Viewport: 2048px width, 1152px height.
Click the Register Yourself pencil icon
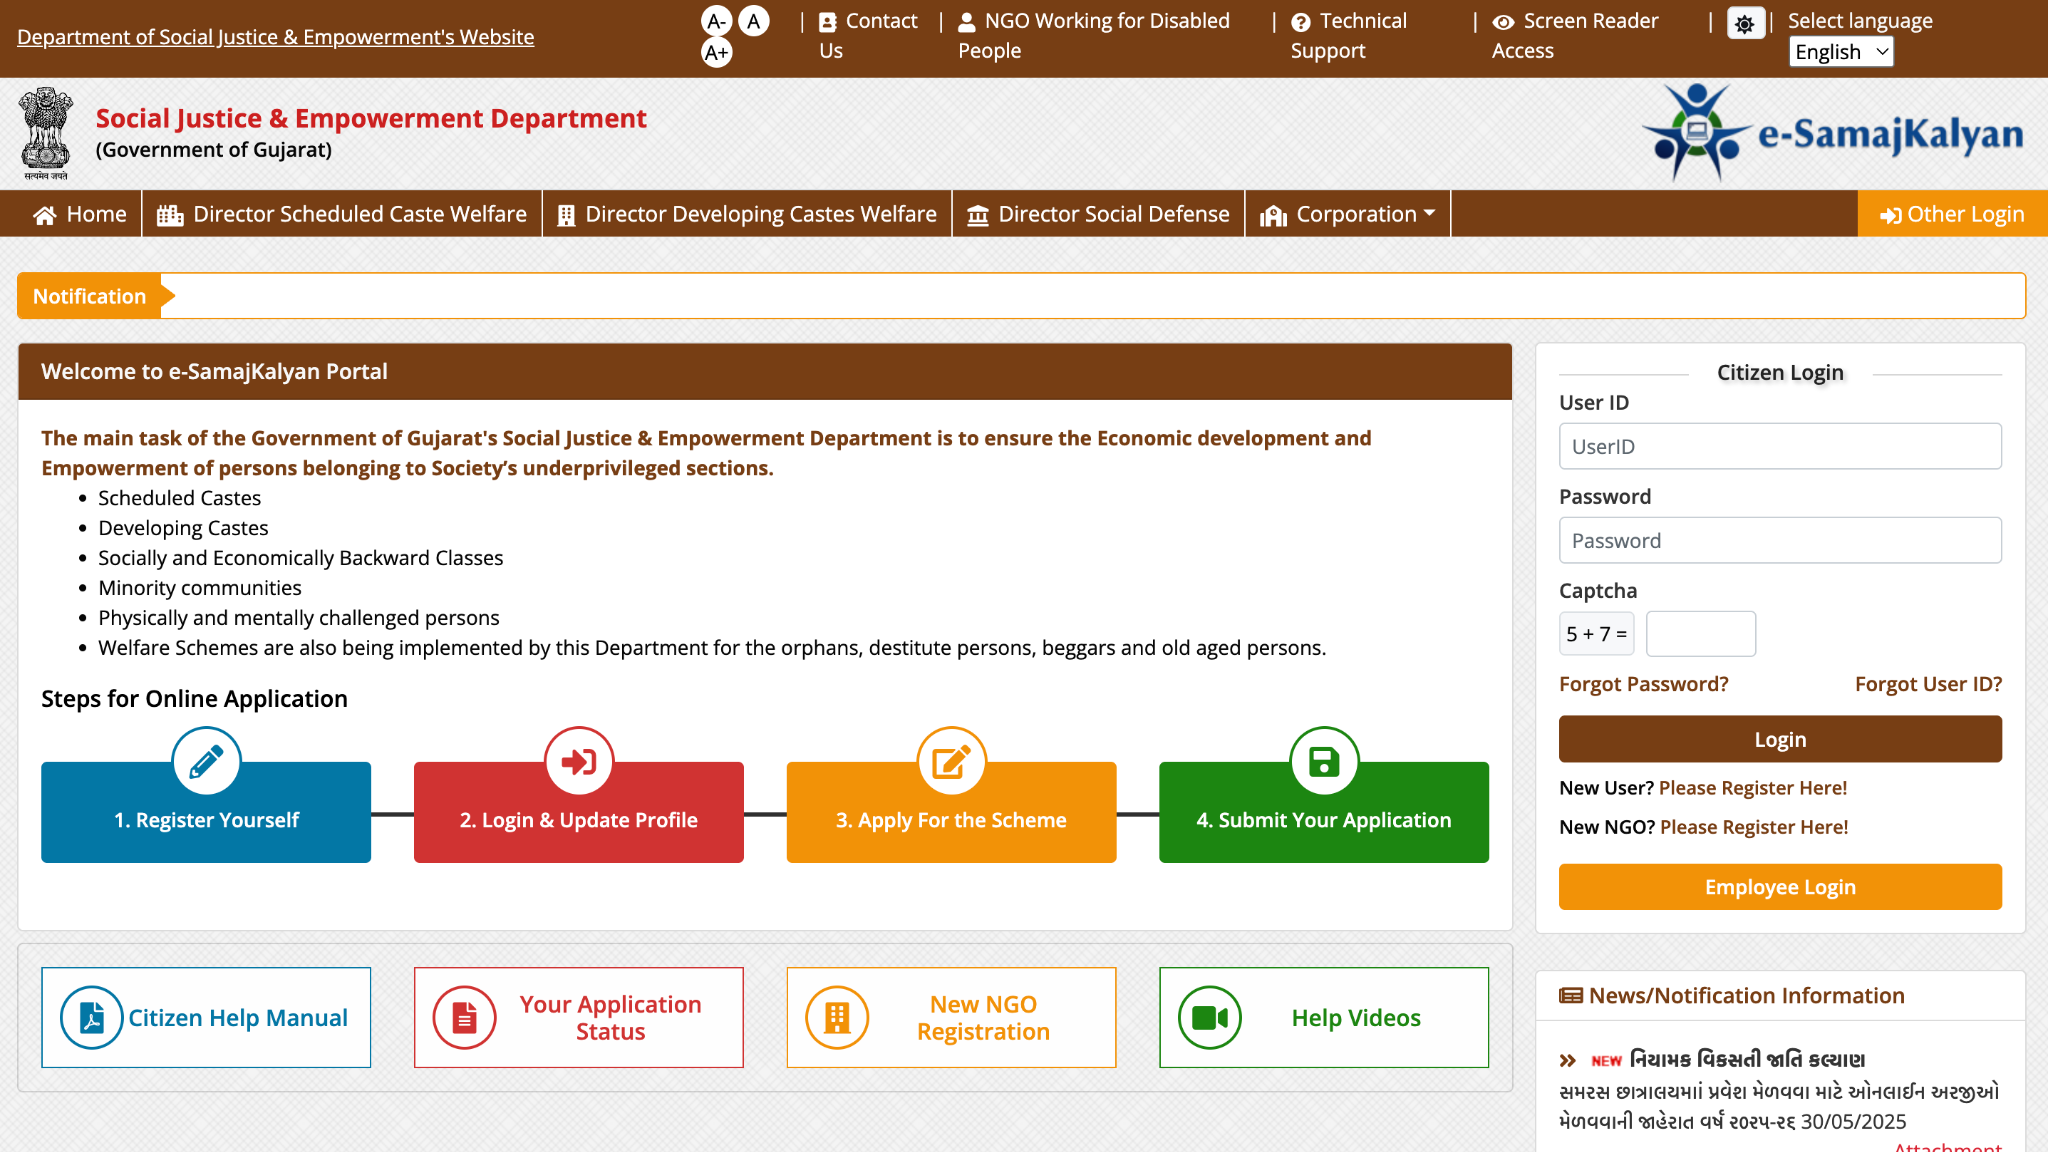(x=205, y=760)
